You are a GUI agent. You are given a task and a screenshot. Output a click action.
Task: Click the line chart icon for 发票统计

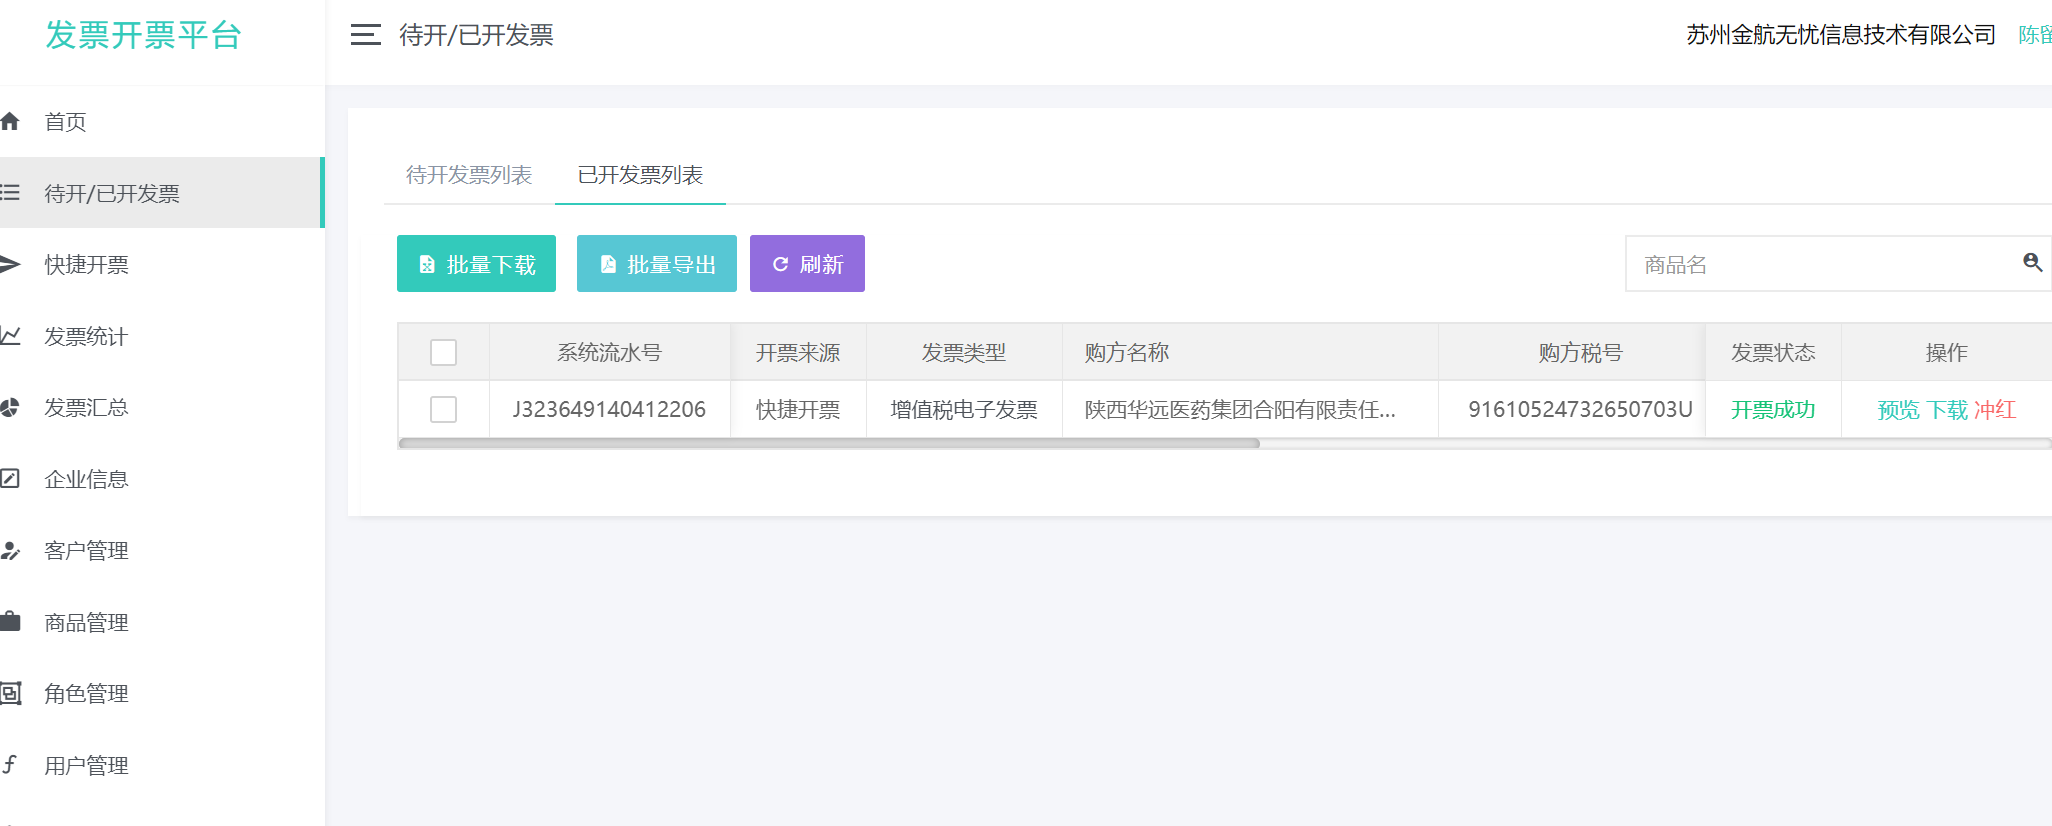(x=11, y=336)
